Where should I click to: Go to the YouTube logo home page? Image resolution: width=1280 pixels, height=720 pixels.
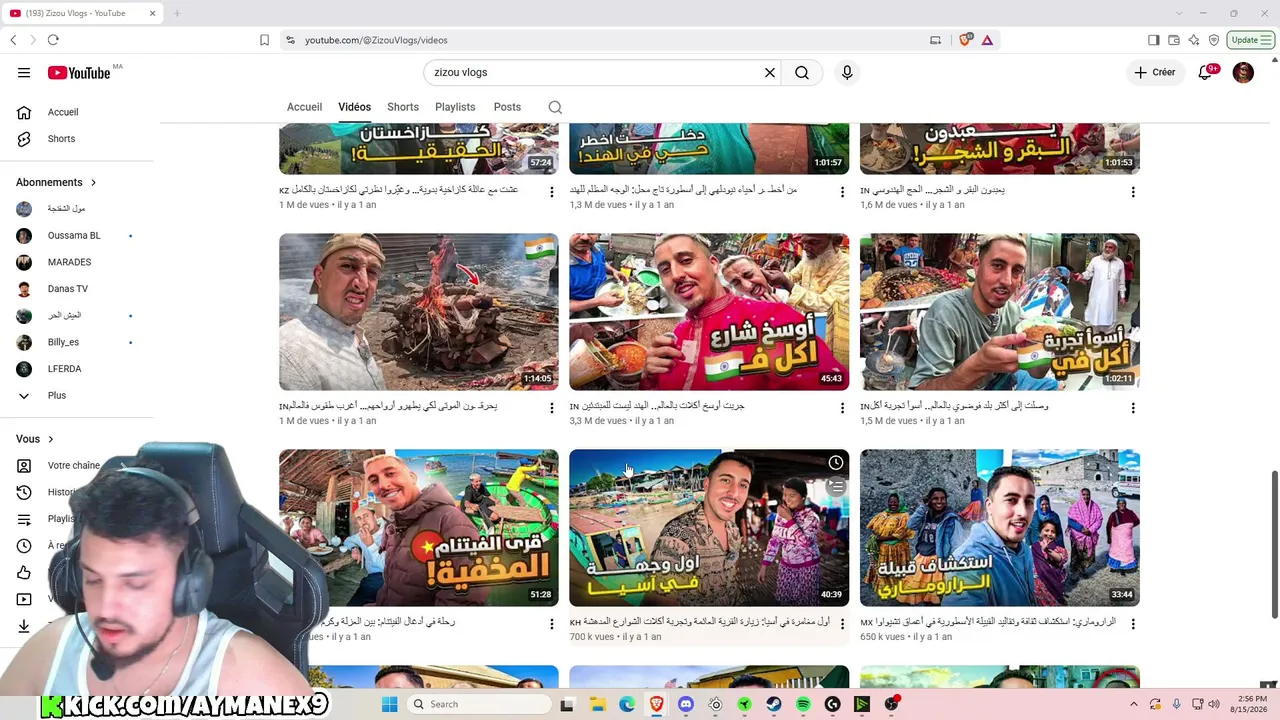pos(79,73)
